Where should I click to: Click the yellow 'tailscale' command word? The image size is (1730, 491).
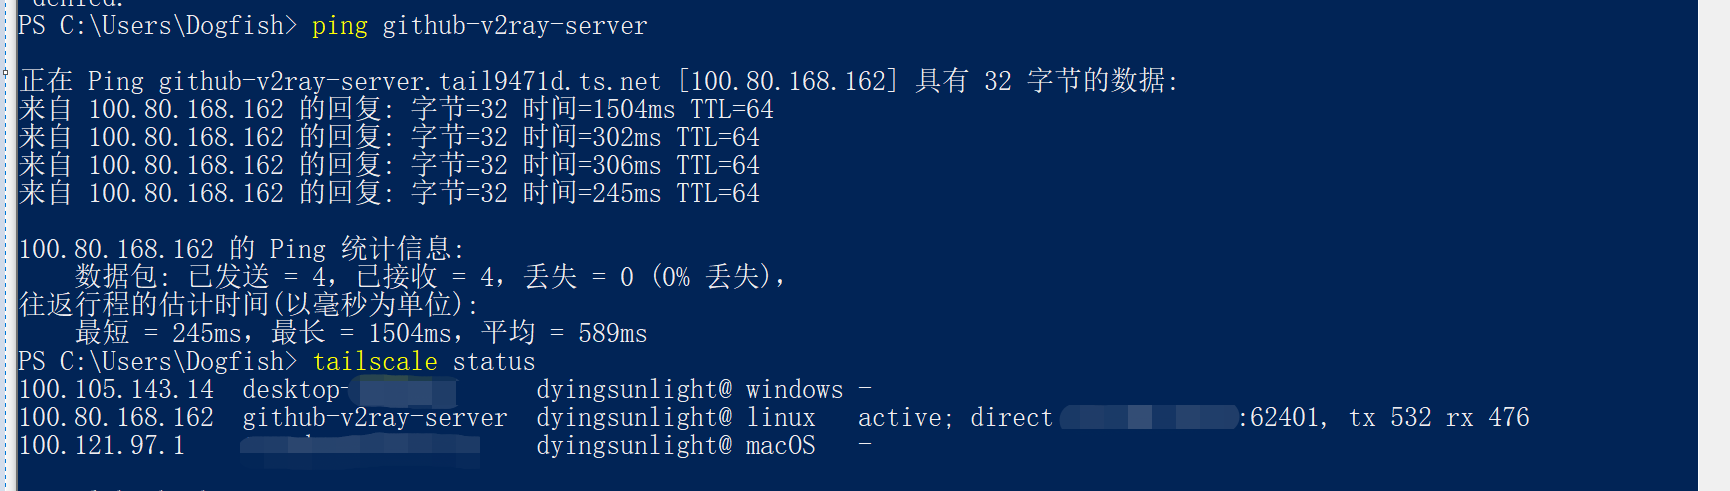click(375, 362)
